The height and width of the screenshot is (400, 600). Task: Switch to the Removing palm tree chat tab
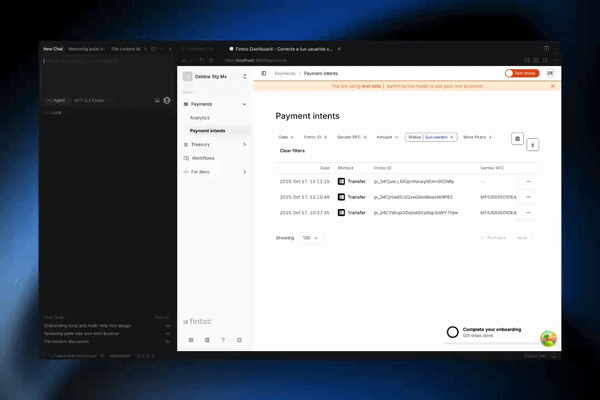(86, 49)
